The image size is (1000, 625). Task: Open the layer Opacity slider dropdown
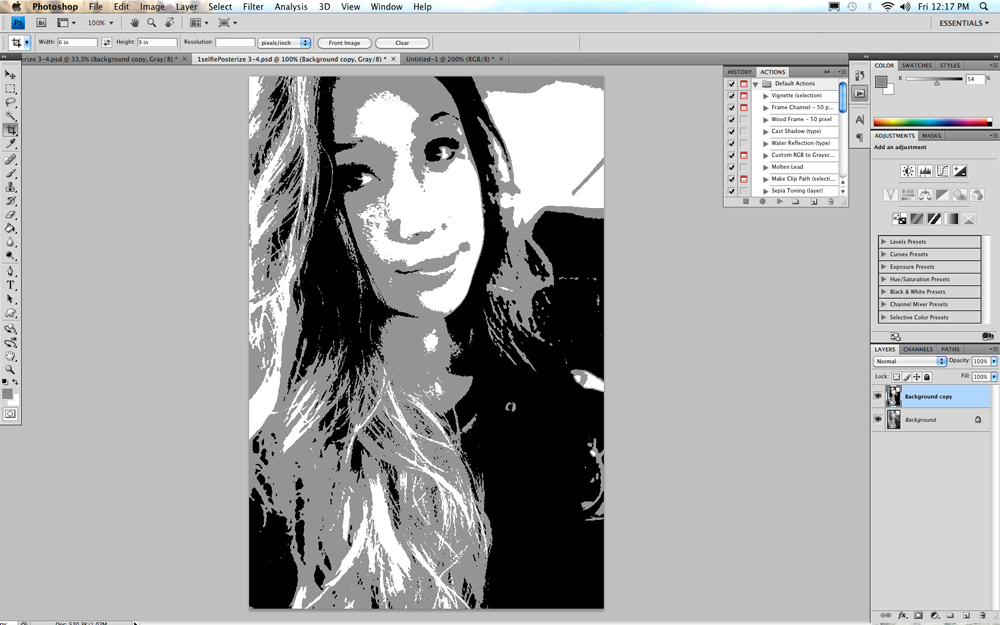(x=994, y=361)
